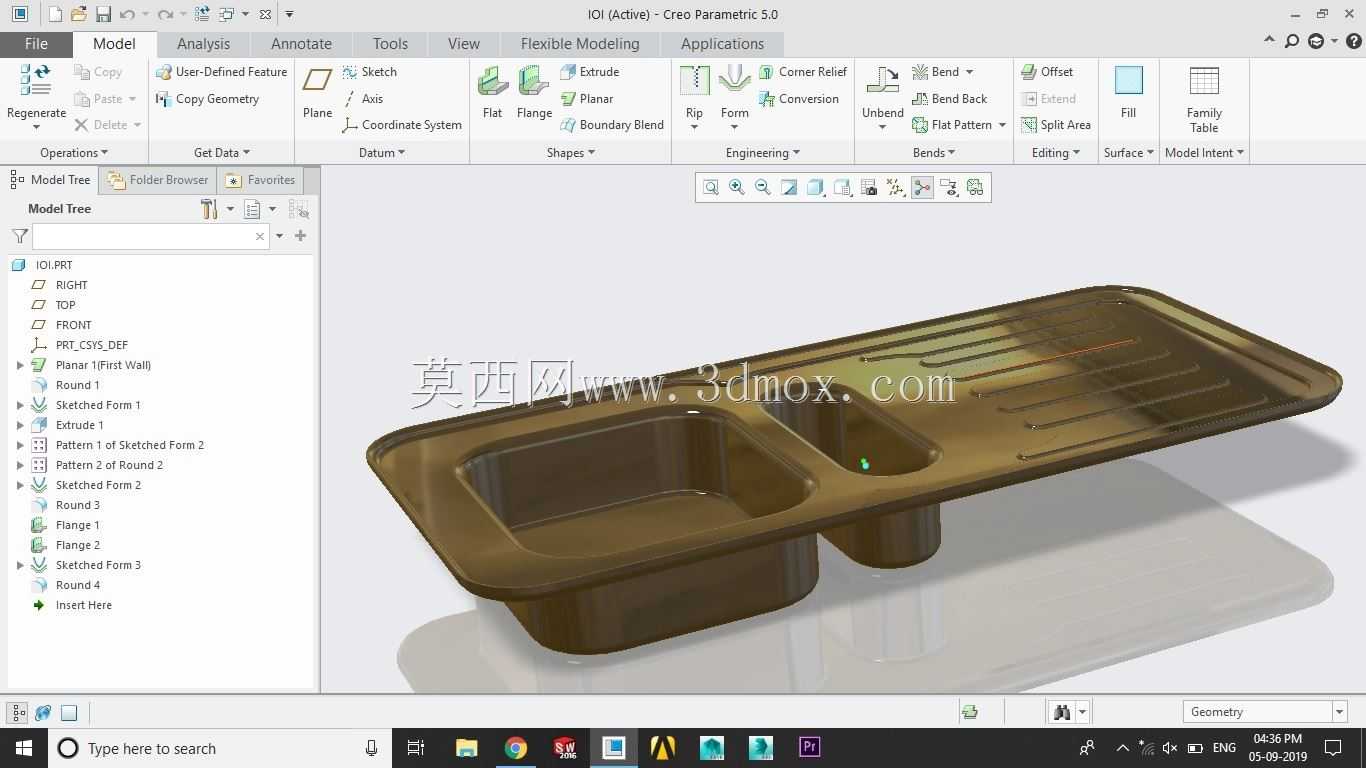Open the Engineering group dropdown
This screenshot has height=768, width=1366.
click(763, 153)
